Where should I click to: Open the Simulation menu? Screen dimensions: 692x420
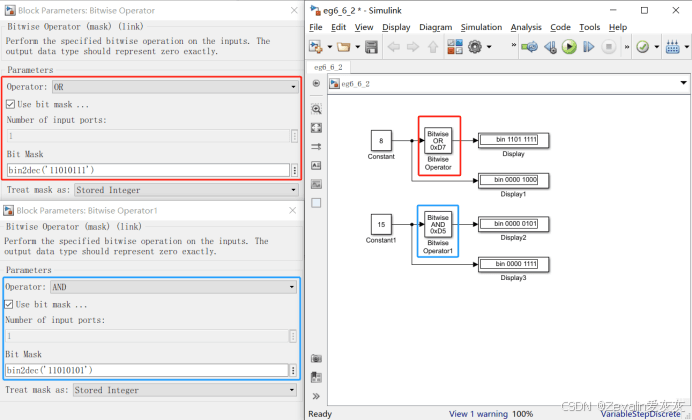pos(481,27)
